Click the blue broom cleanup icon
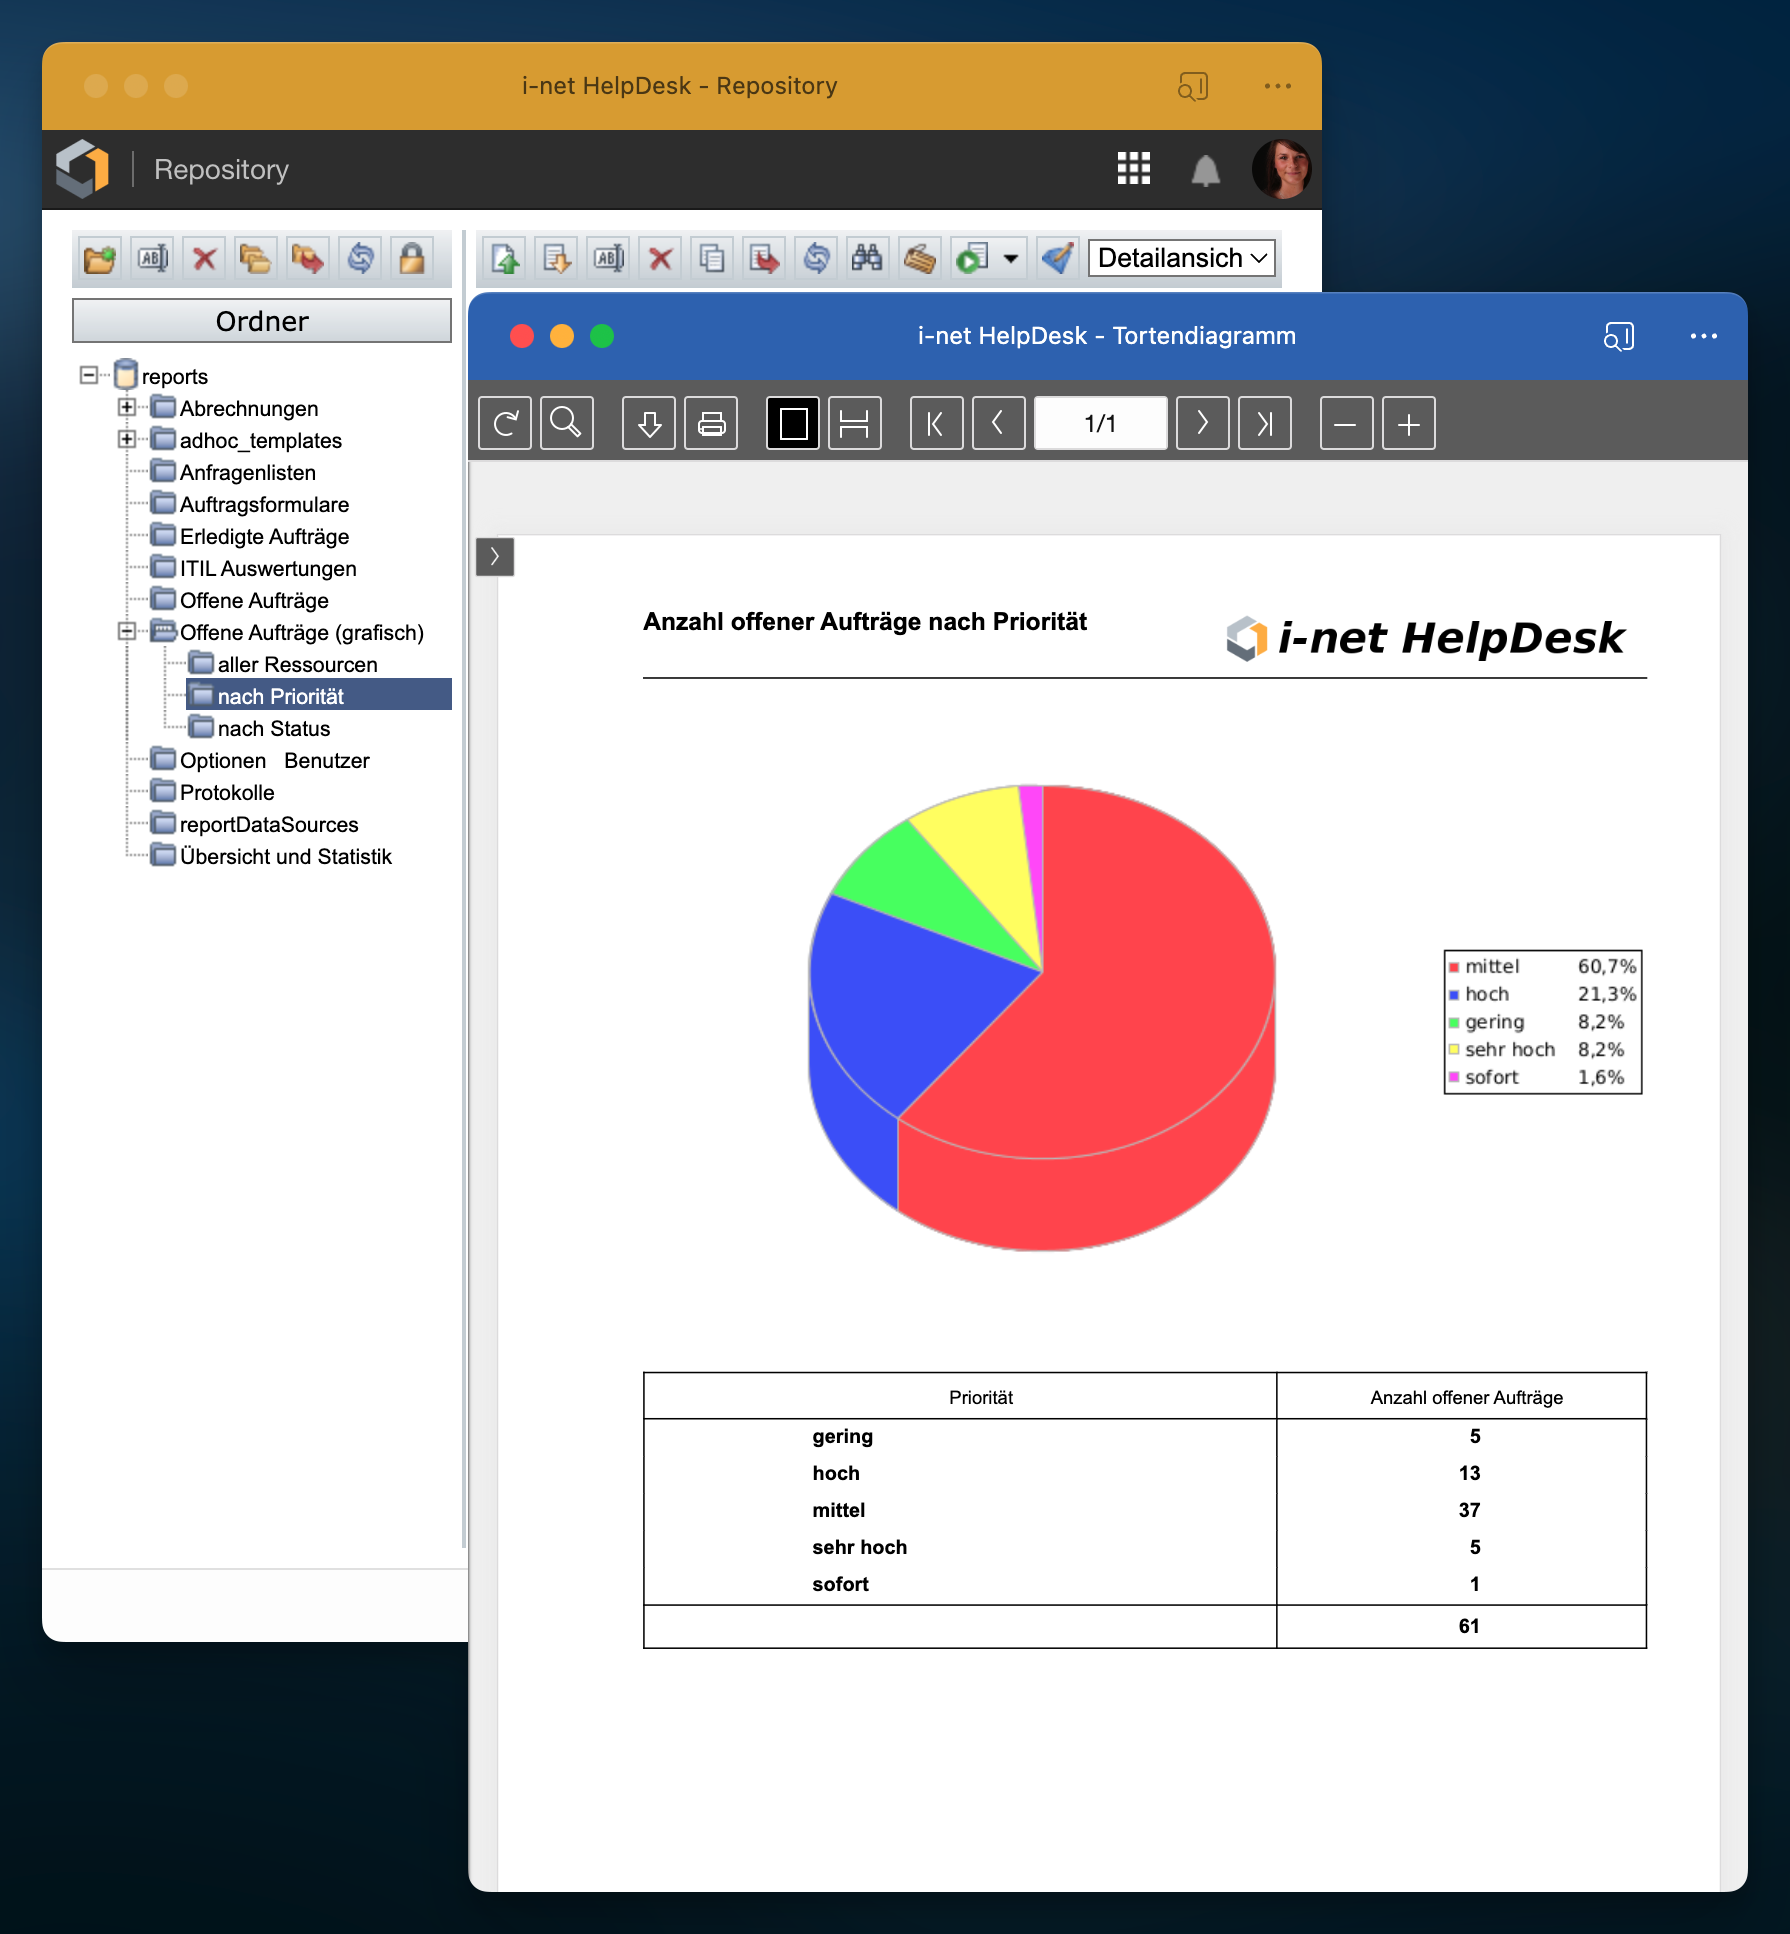This screenshot has width=1790, height=1934. (1057, 259)
